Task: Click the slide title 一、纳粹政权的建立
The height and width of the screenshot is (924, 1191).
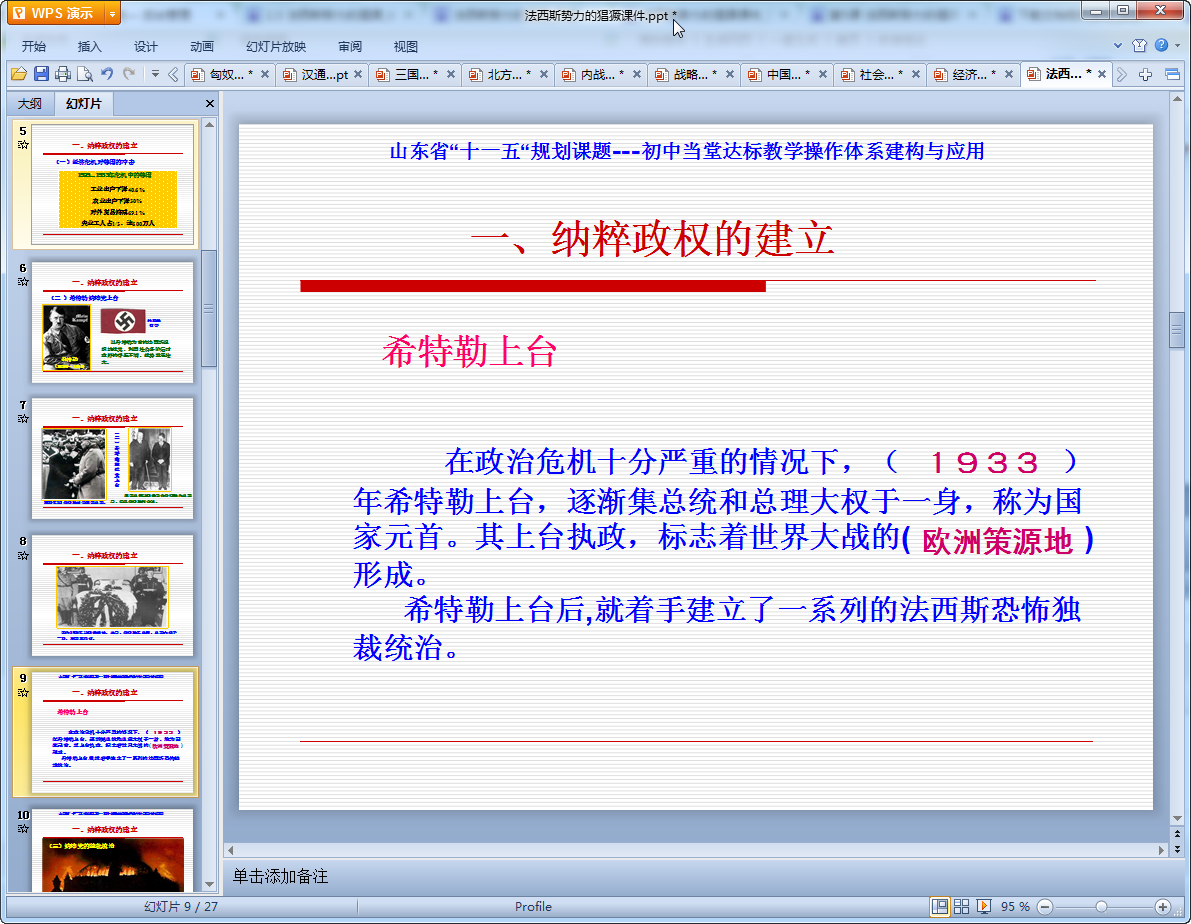Action: click(x=652, y=239)
